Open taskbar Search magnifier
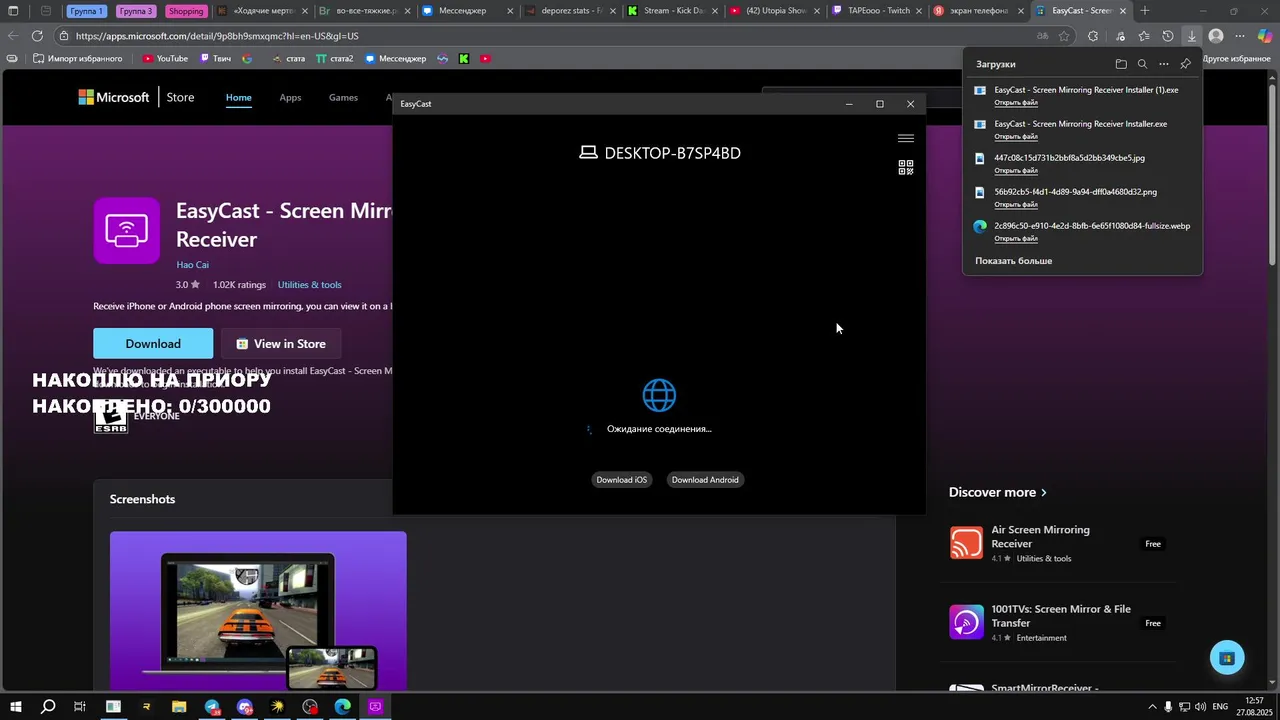 click(48, 707)
